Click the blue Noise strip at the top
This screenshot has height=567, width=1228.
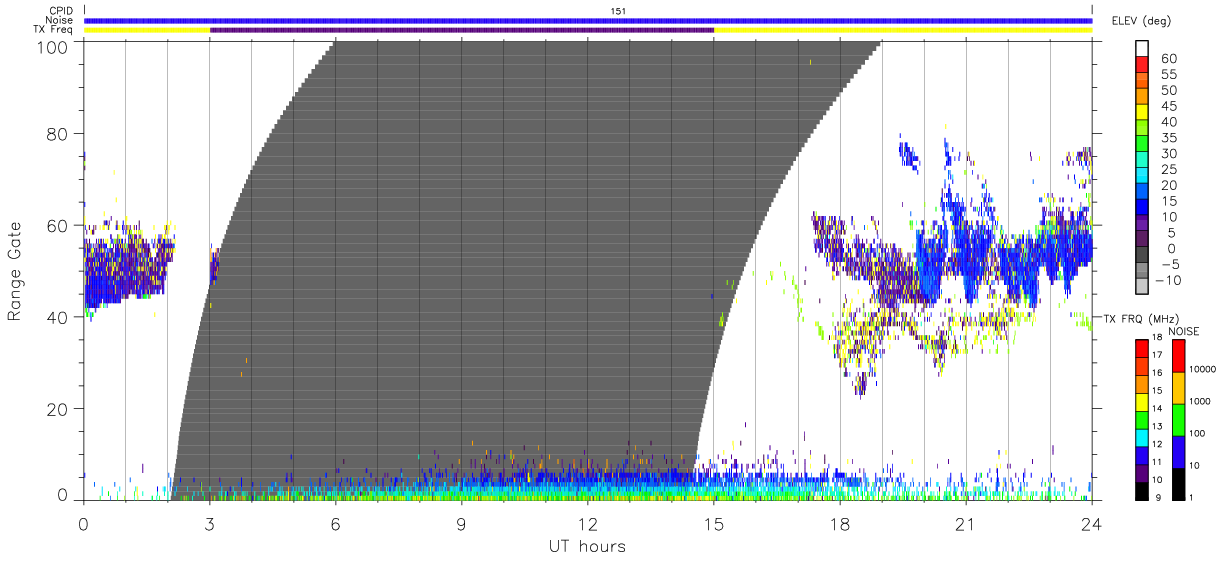[x=588, y=20]
